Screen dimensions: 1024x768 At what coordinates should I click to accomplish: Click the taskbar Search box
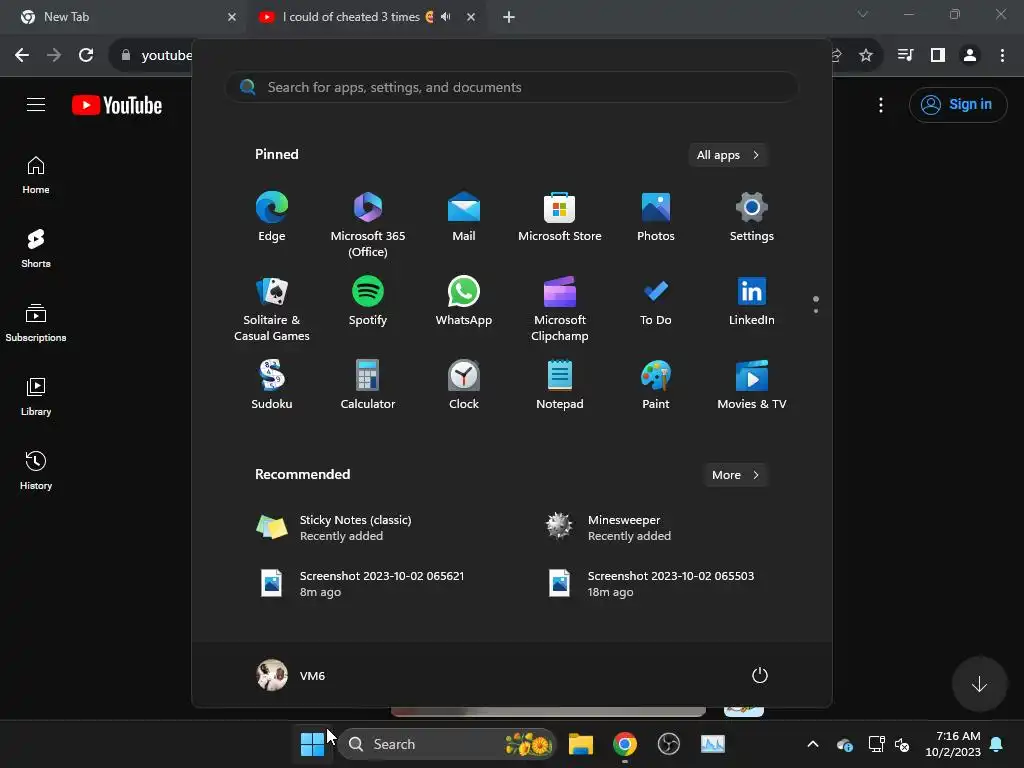click(x=447, y=744)
